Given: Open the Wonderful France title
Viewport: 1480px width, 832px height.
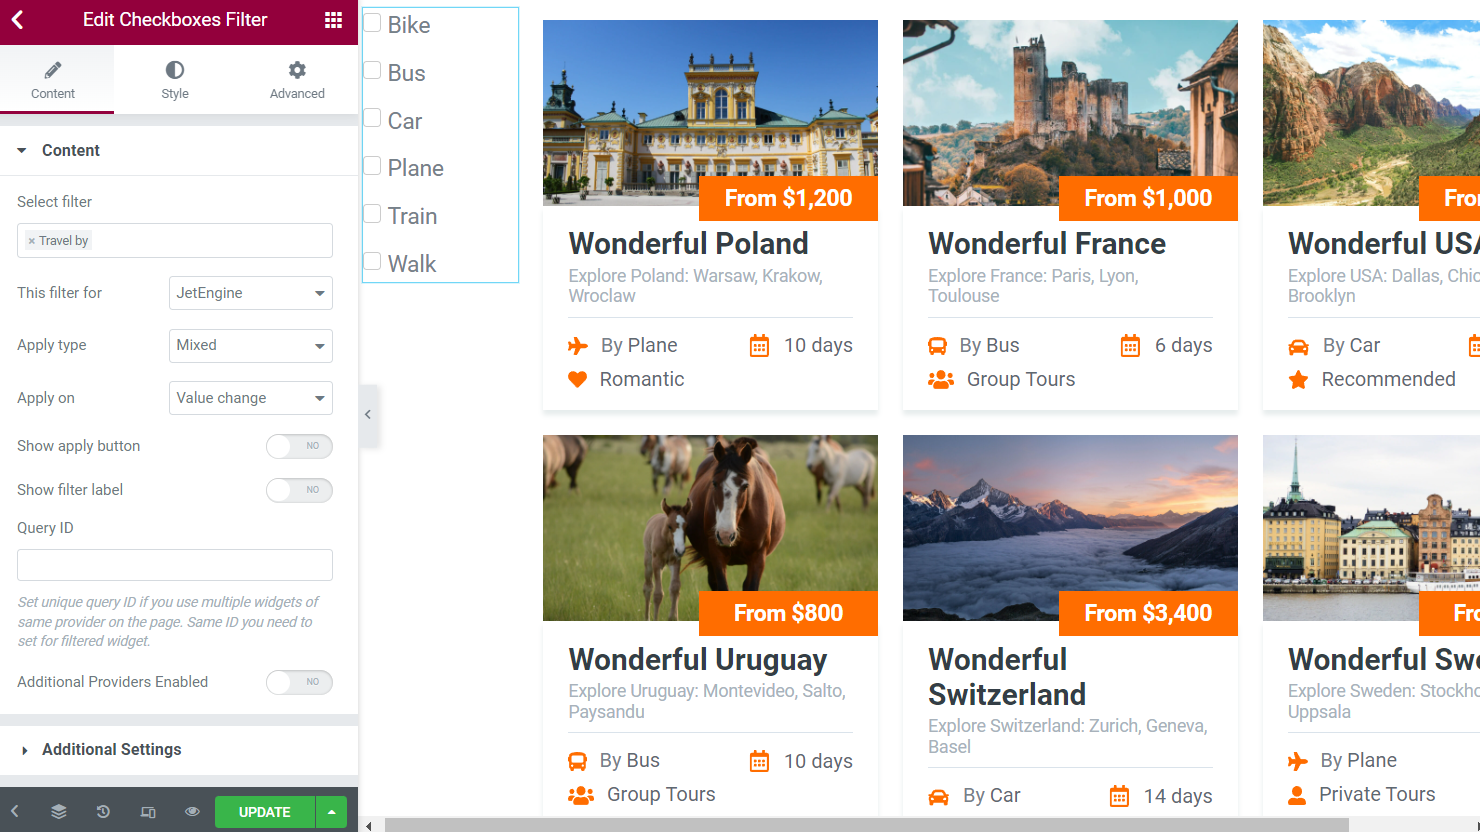Looking at the screenshot, I should point(1047,244).
